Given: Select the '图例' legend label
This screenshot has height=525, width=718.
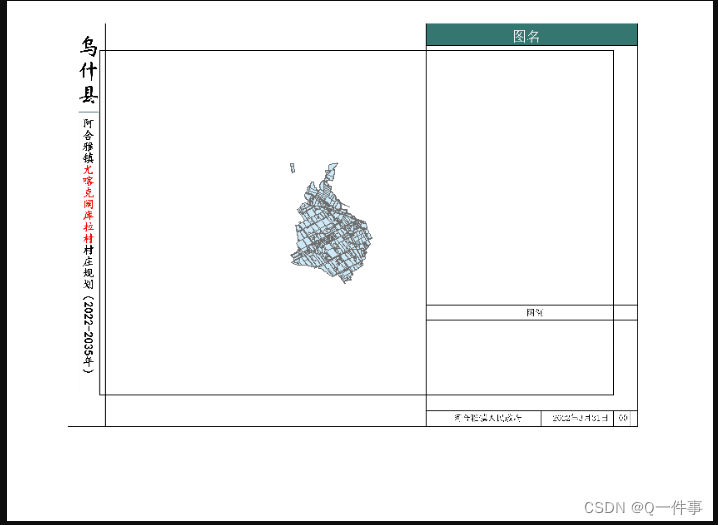Looking at the screenshot, I should pos(534,313).
